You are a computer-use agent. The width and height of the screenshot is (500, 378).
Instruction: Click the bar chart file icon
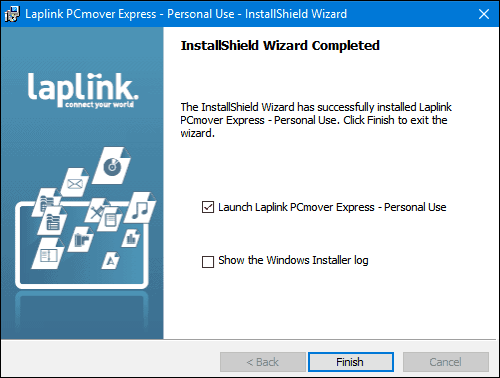point(131,238)
